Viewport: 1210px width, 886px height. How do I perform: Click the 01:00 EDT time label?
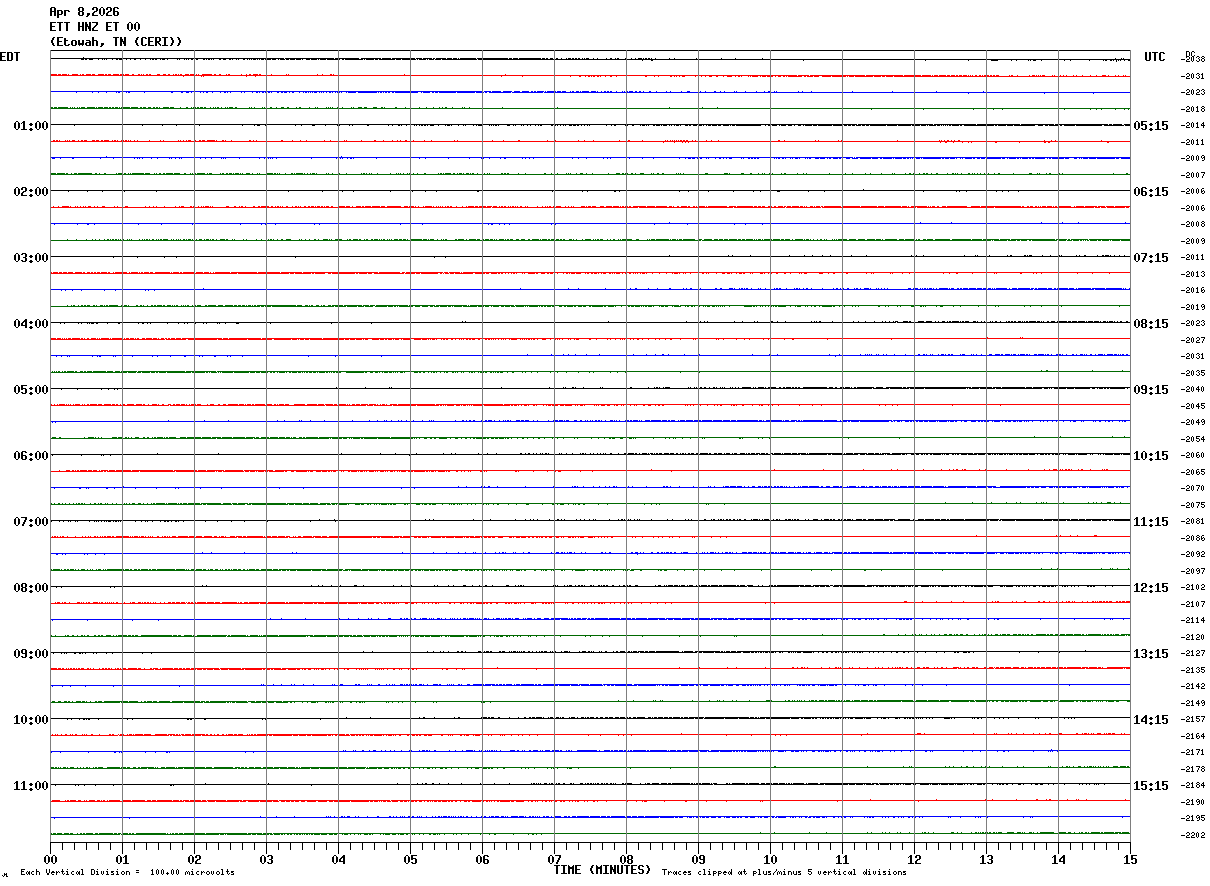tap(31, 126)
